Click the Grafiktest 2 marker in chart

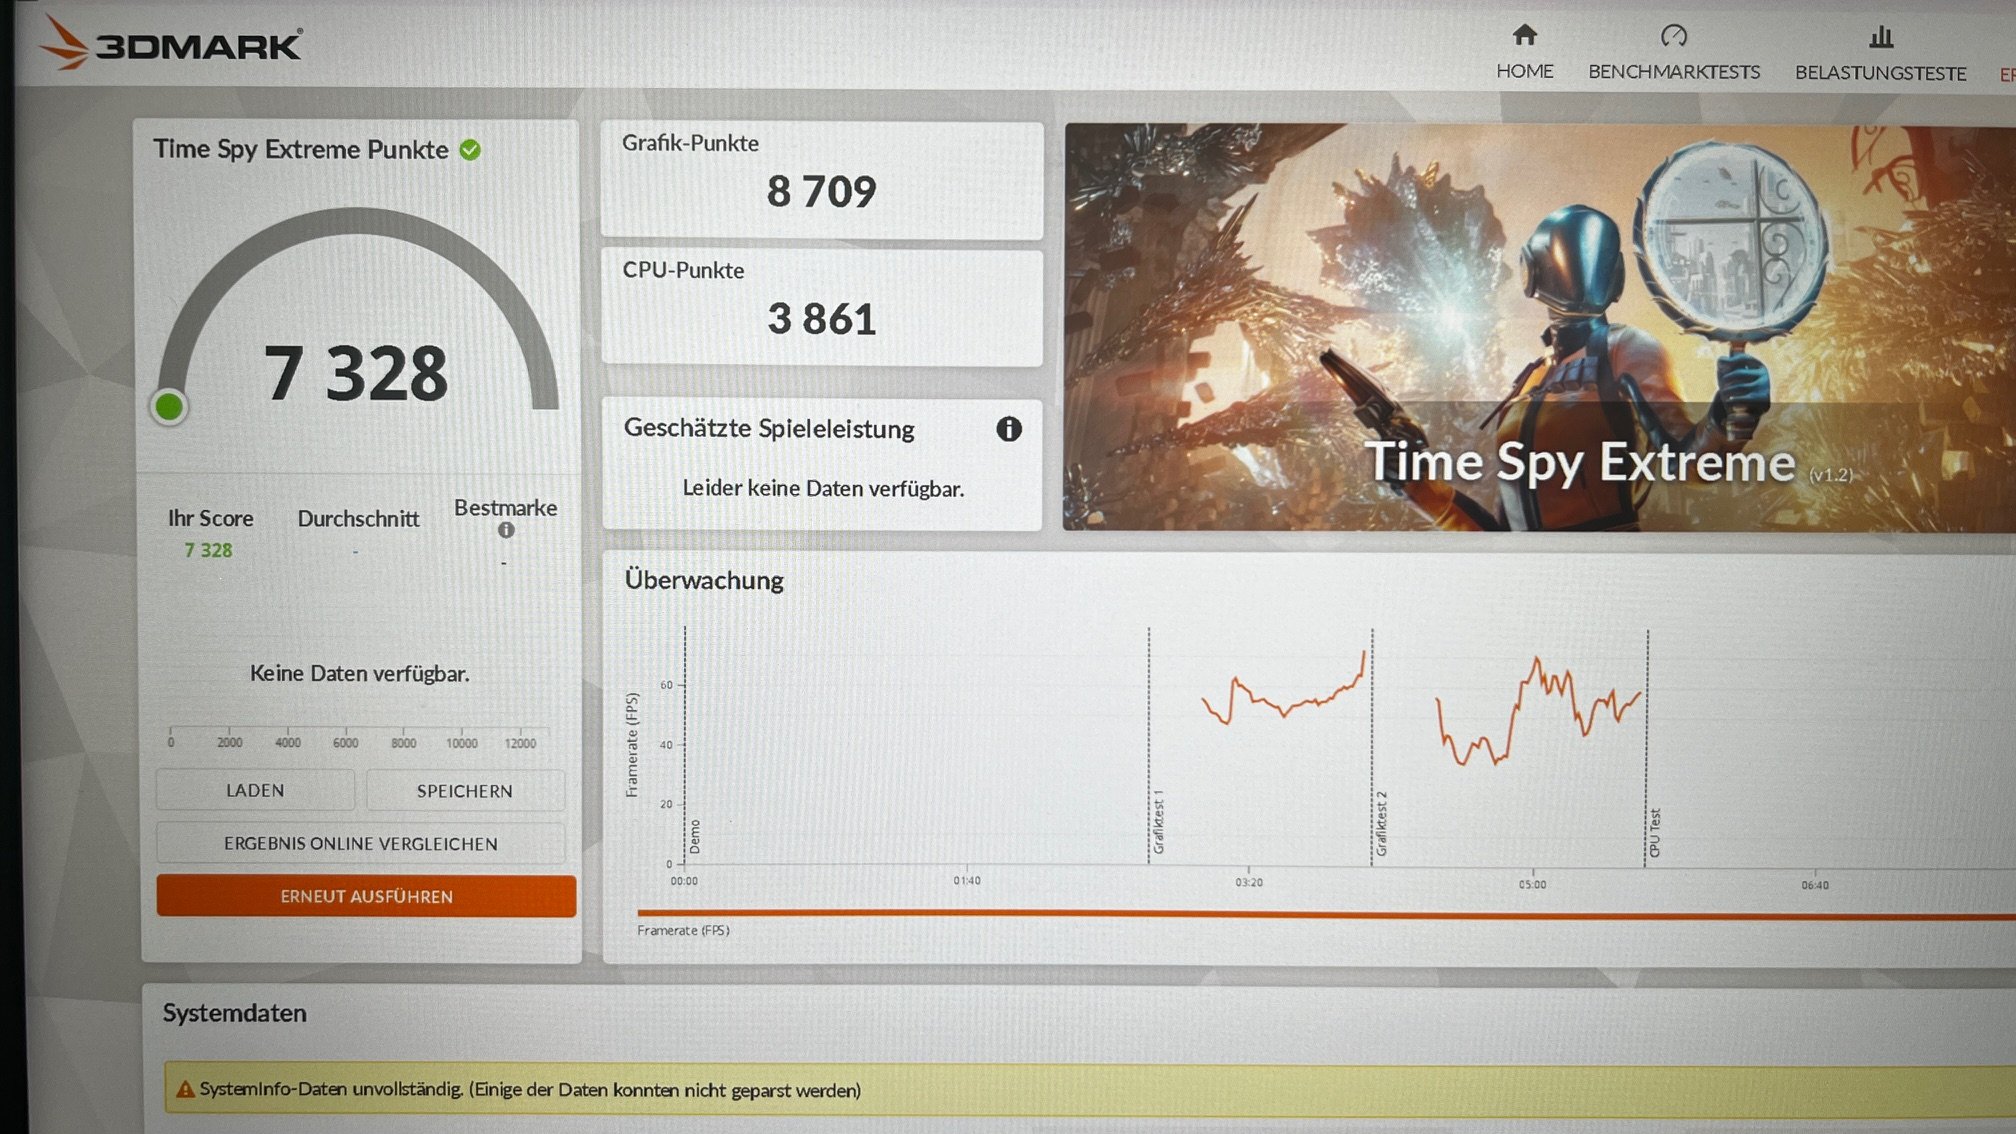1380,822
